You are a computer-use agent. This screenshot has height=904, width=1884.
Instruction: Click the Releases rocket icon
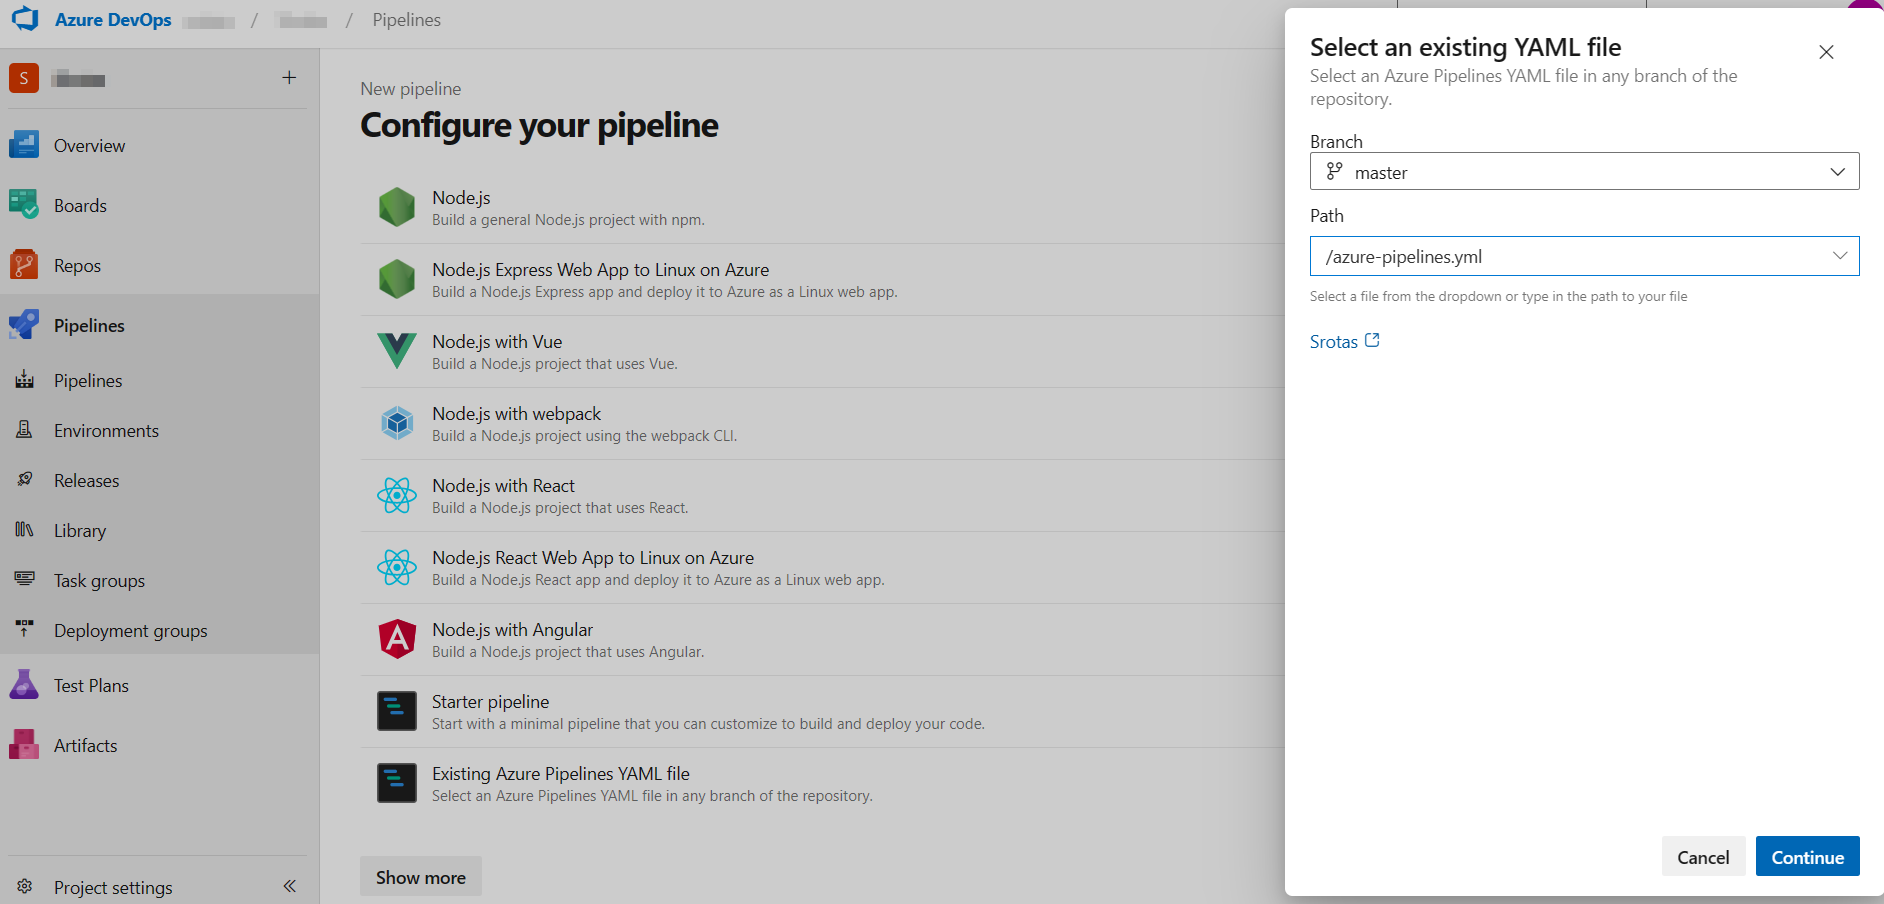tap(25, 480)
